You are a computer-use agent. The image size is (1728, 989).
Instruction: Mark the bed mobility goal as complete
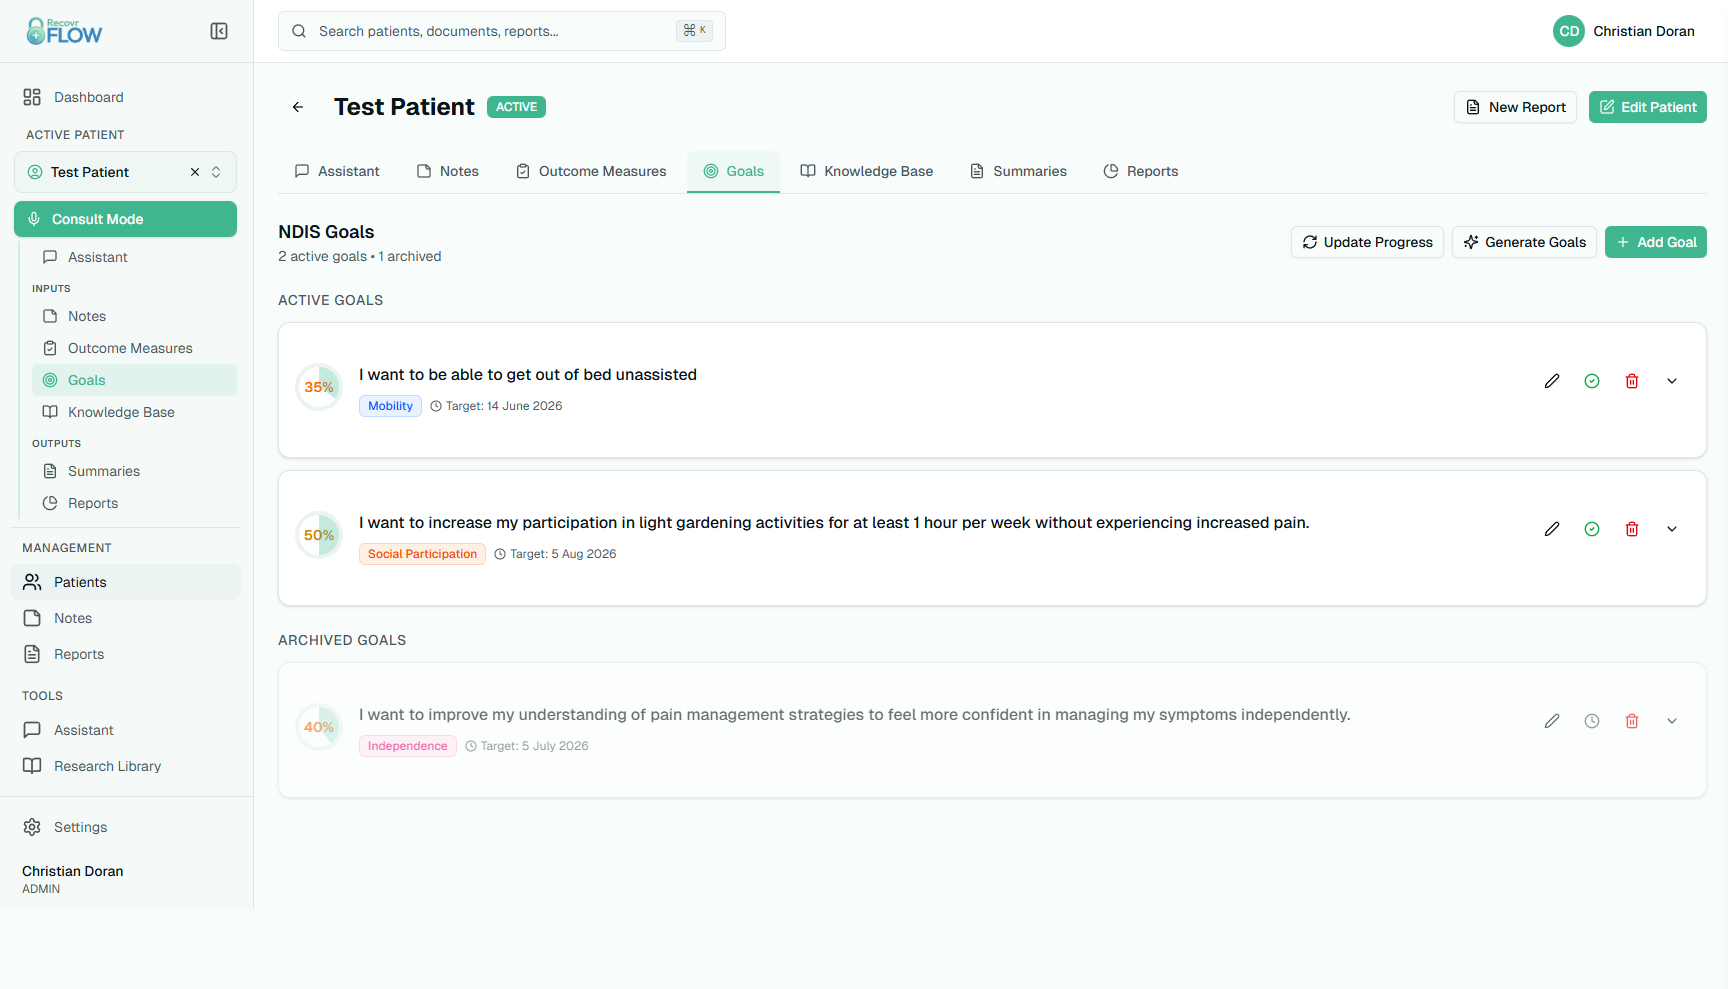(1592, 381)
